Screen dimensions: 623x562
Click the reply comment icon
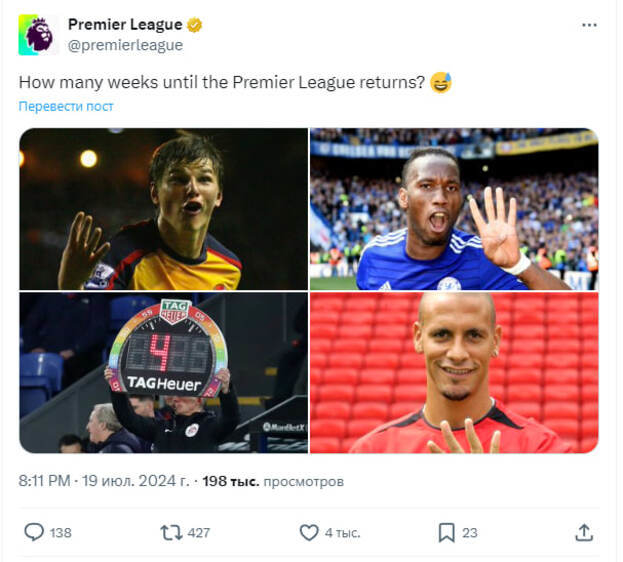pyautogui.click(x=34, y=532)
